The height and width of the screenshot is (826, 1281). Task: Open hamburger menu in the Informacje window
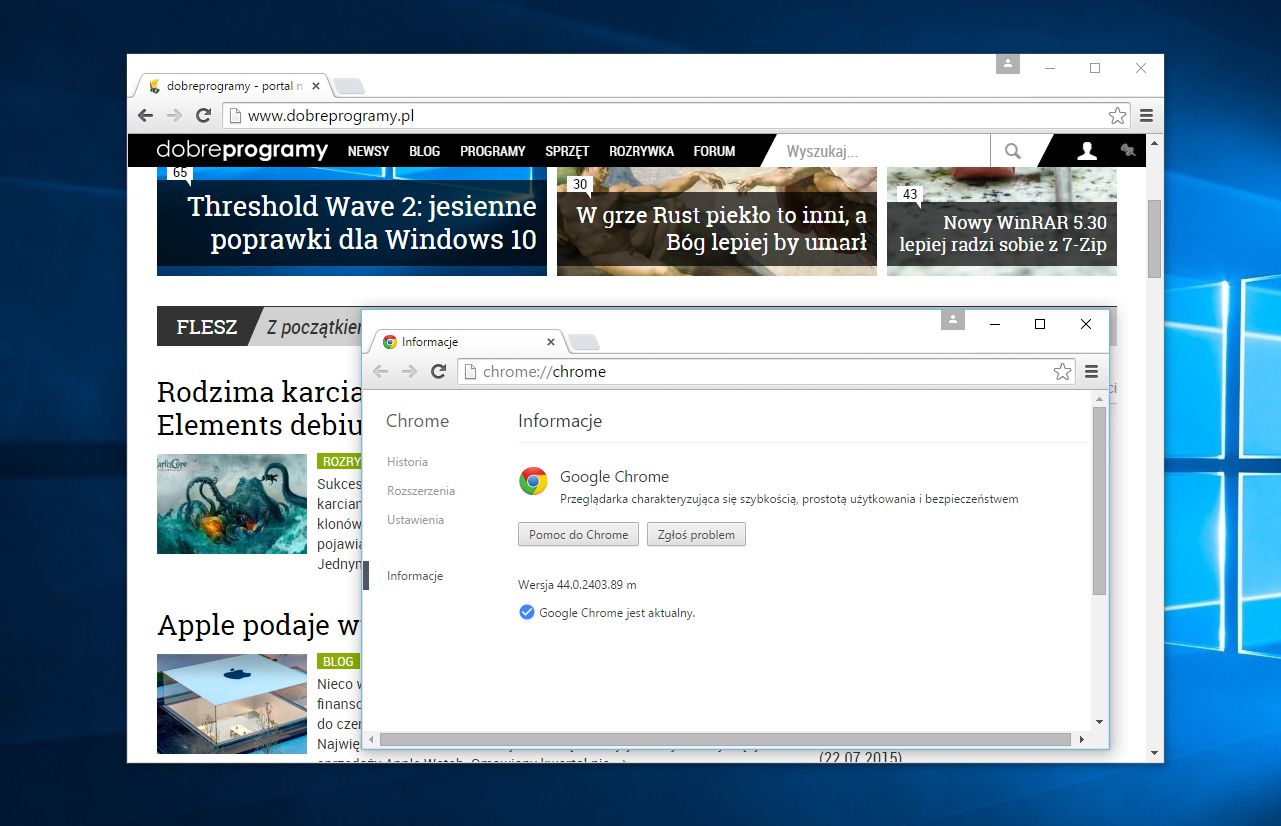tap(1091, 372)
